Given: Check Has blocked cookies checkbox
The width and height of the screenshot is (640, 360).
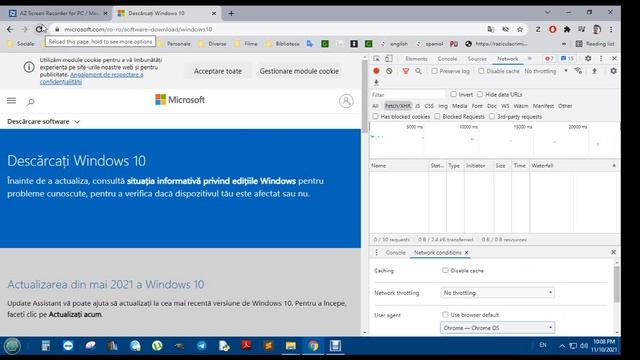Looking at the screenshot, I should click(375, 117).
